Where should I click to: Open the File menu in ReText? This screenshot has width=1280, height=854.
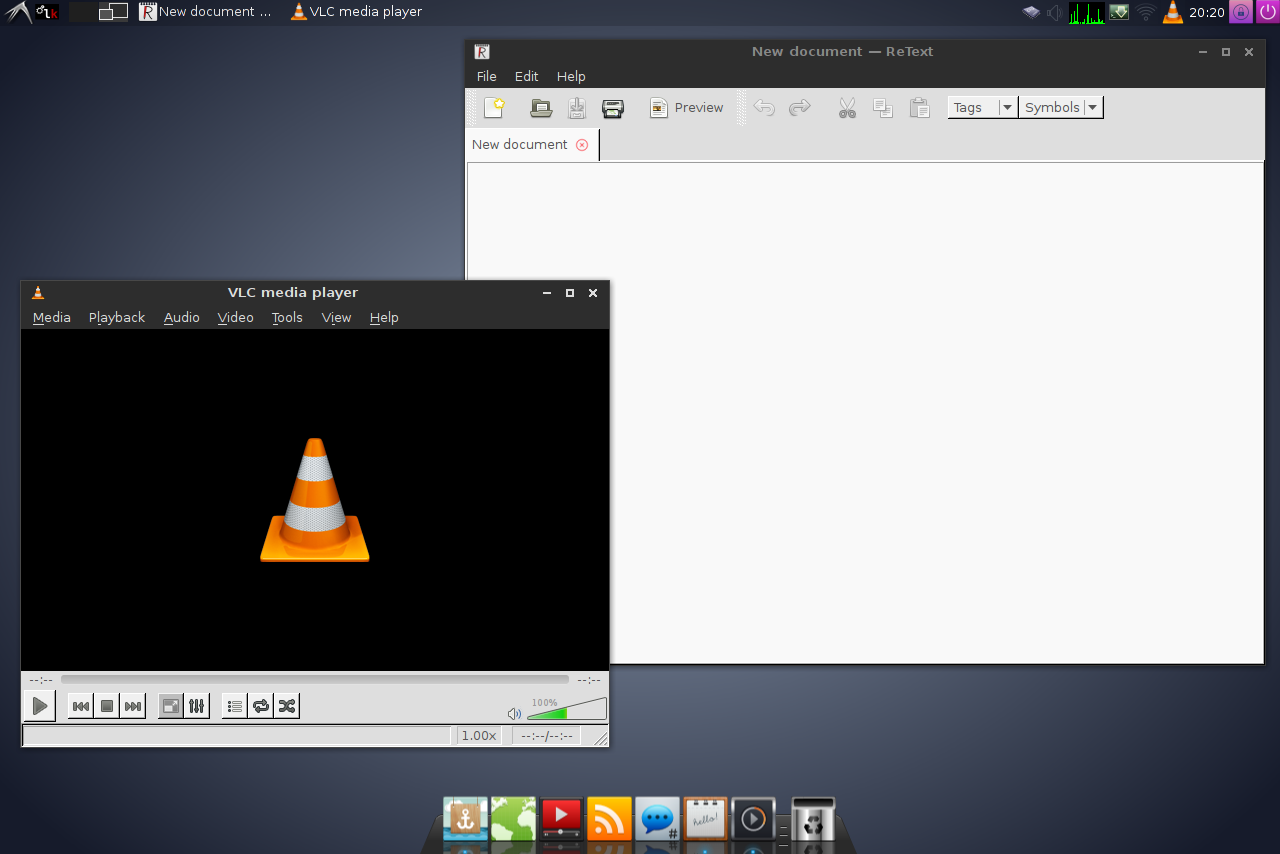(x=486, y=76)
